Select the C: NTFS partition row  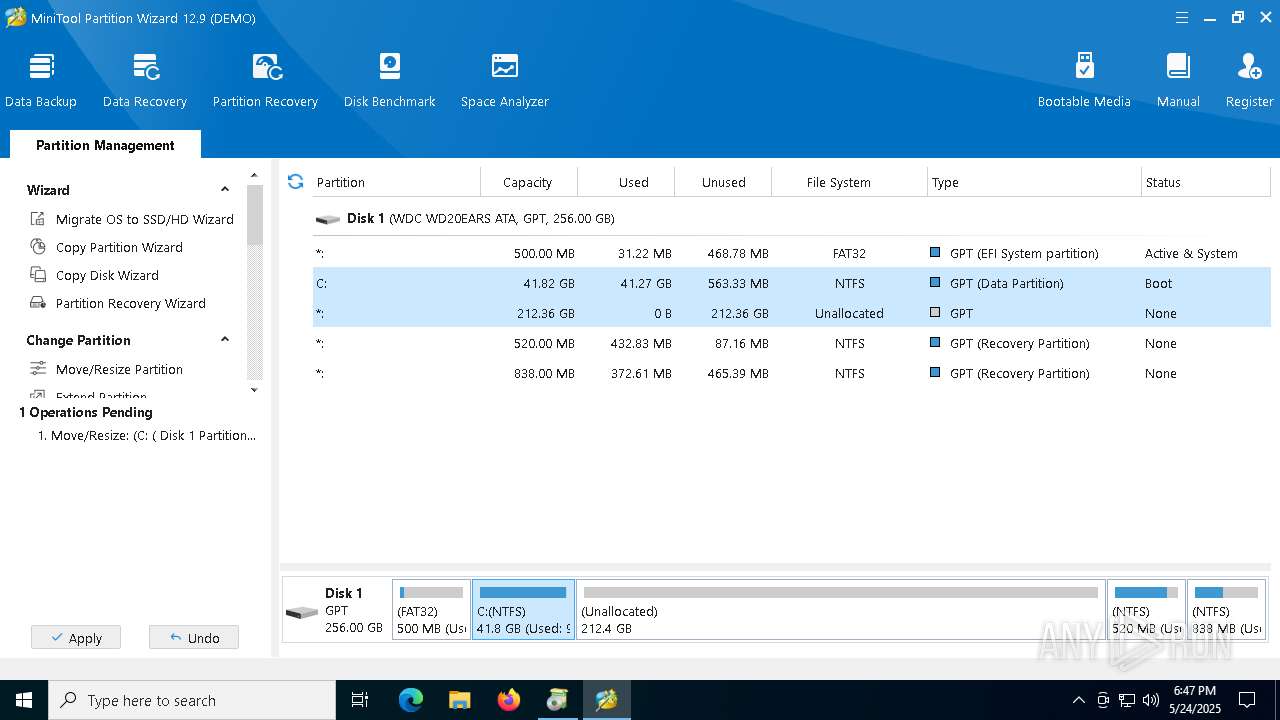791,283
